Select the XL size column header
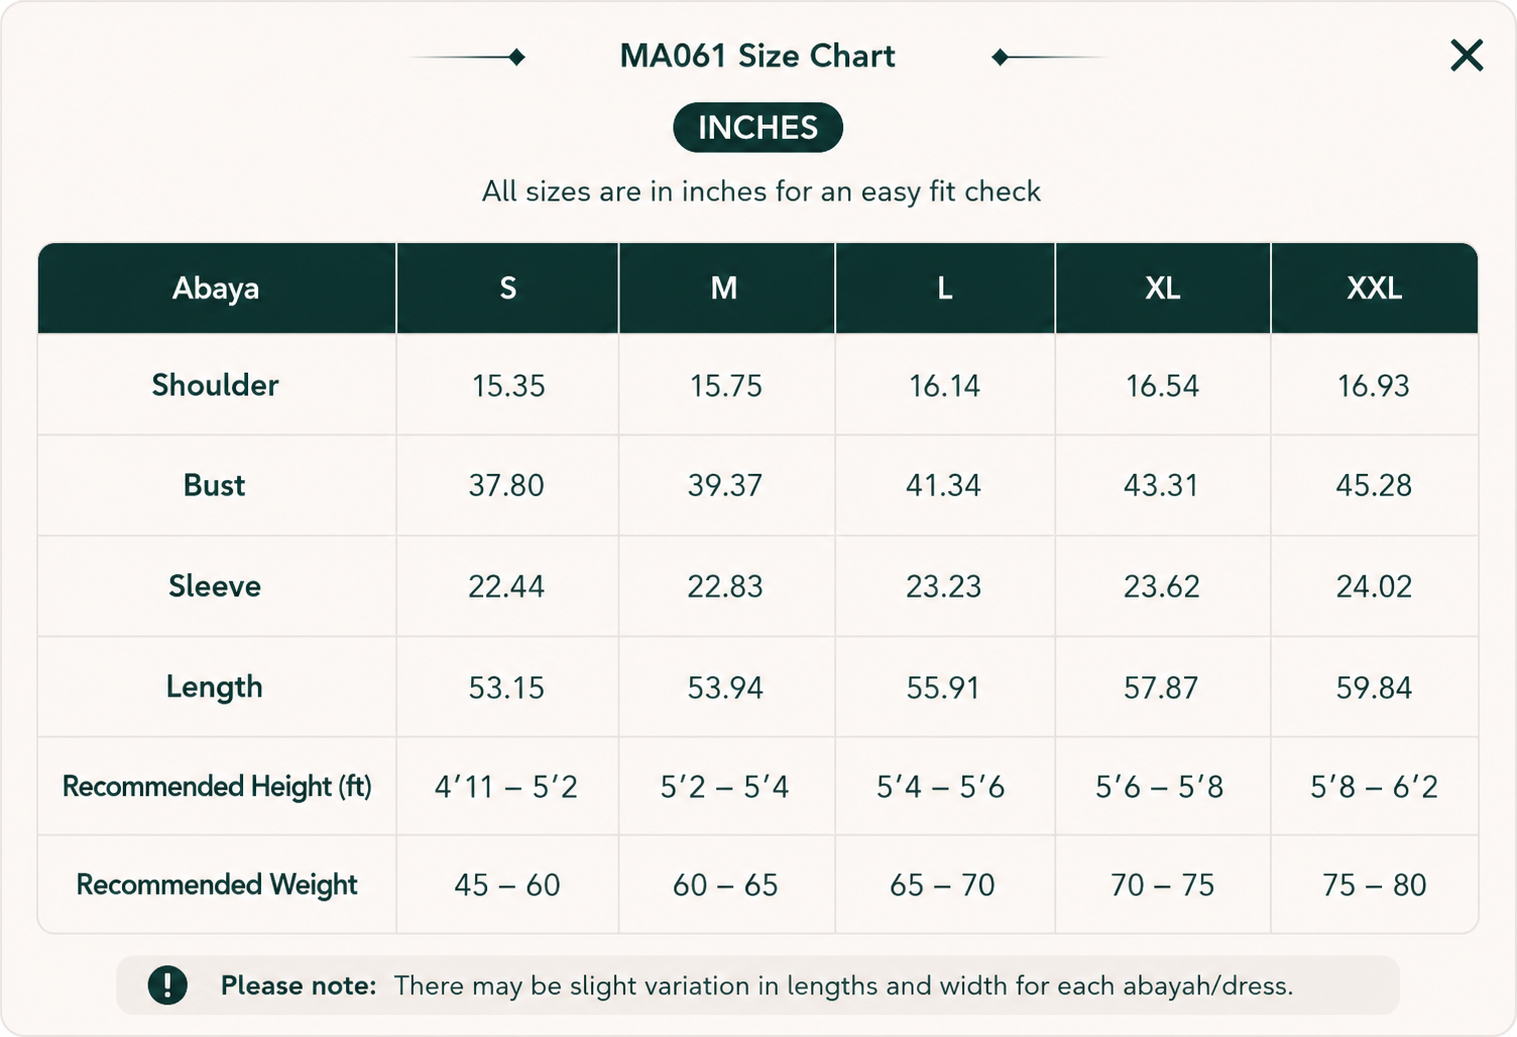The height and width of the screenshot is (1037, 1517). (x=1163, y=288)
